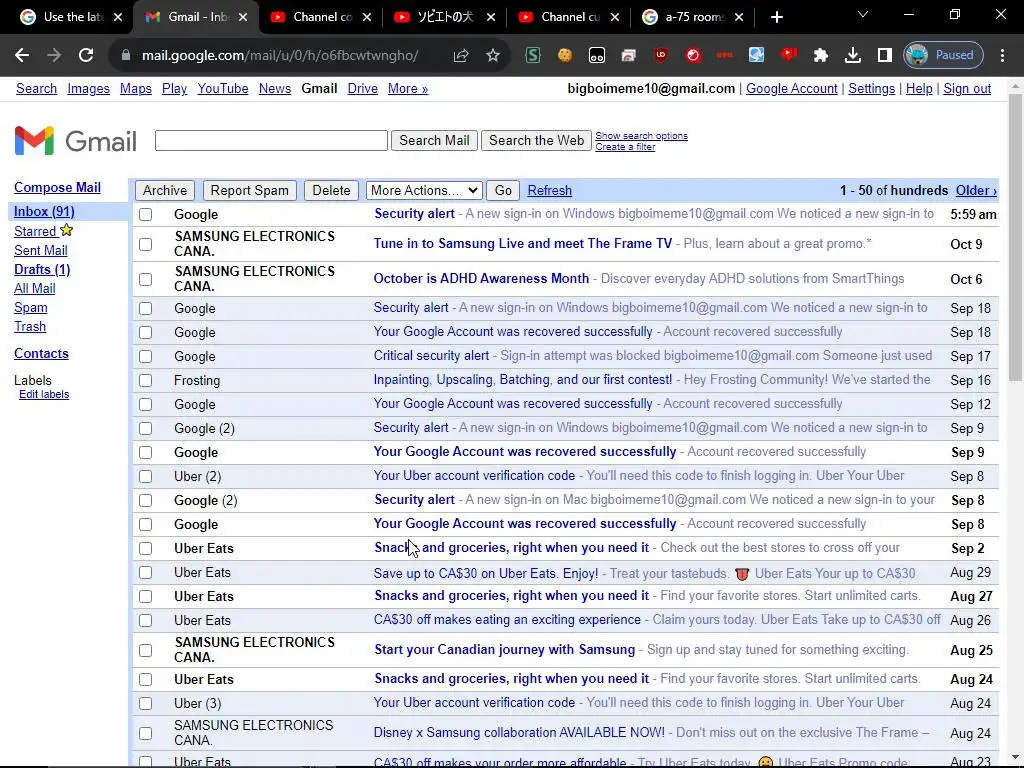Click Edit labels link

44,394
